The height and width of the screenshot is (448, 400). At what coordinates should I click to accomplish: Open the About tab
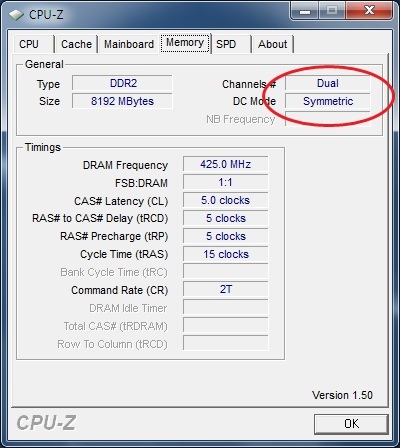point(272,44)
